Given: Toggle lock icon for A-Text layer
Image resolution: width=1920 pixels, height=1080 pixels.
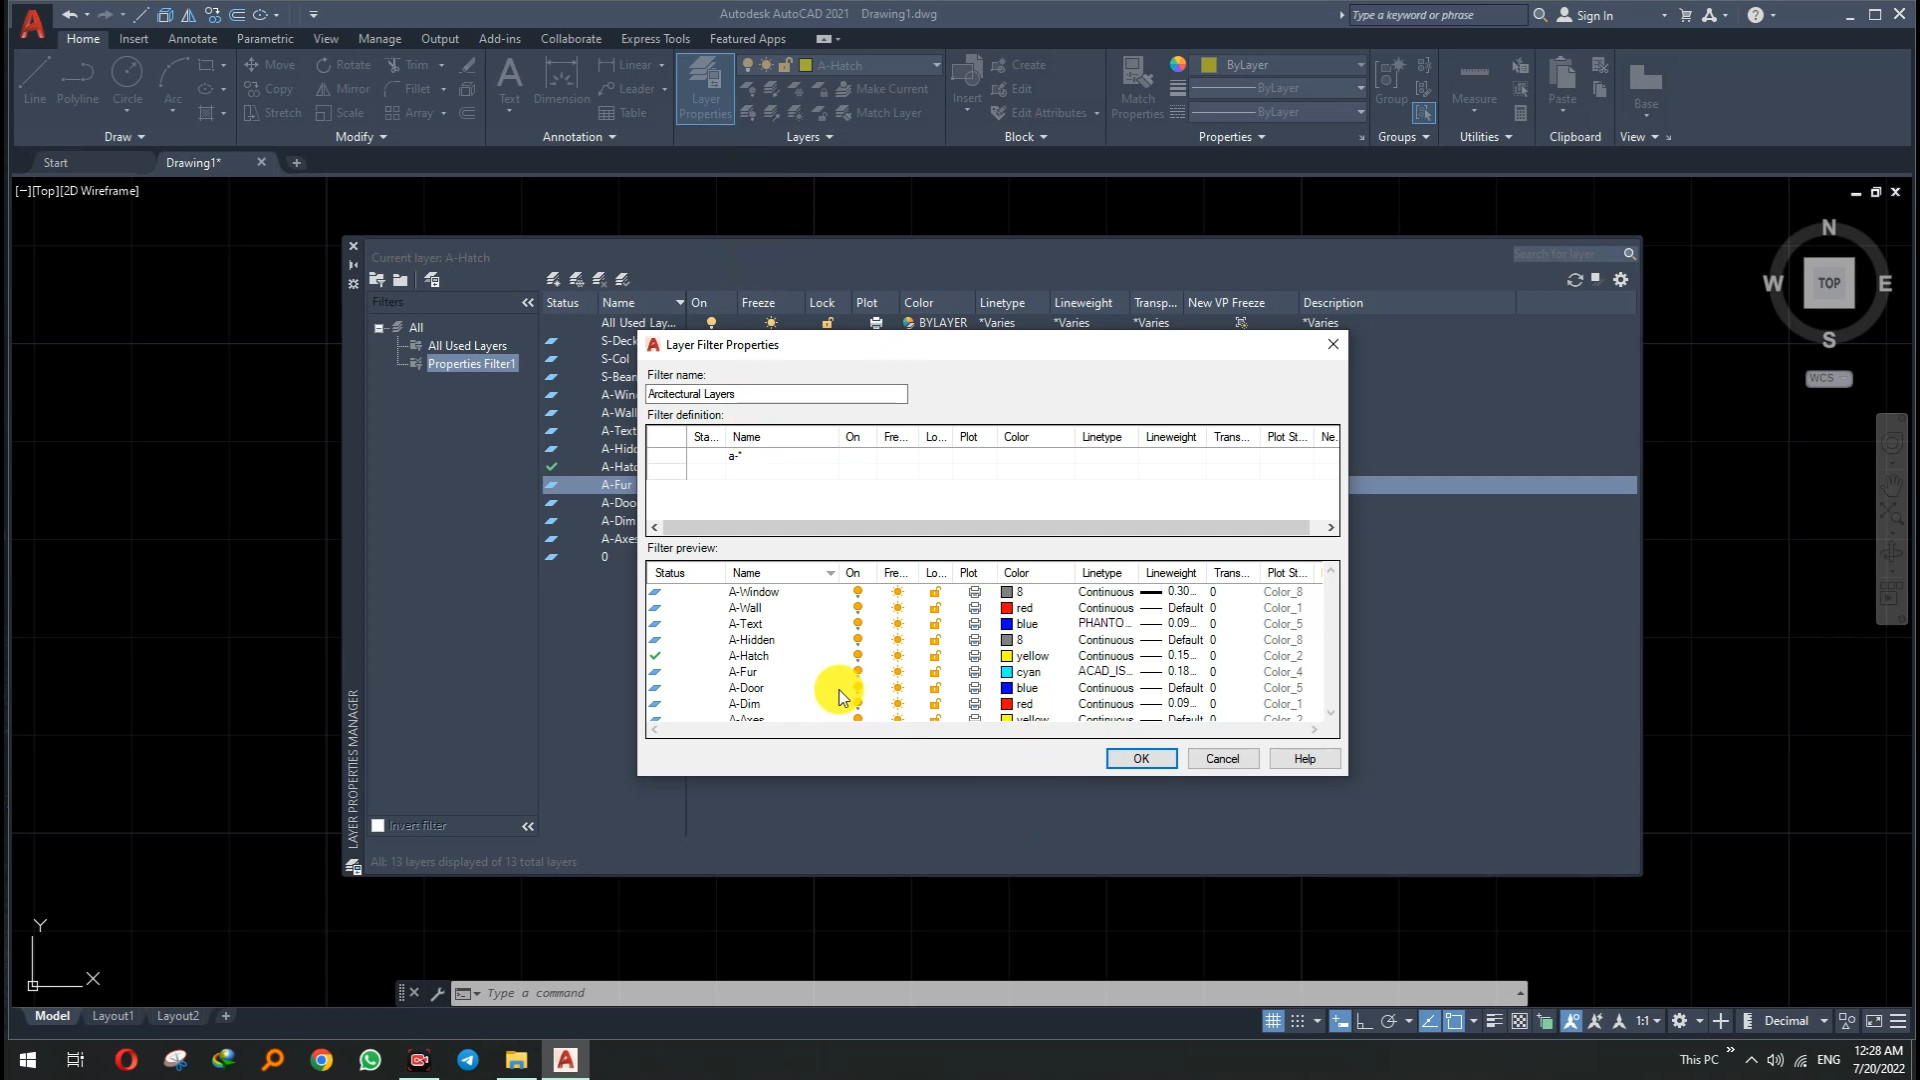Looking at the screenshot, I should (935, 624).
